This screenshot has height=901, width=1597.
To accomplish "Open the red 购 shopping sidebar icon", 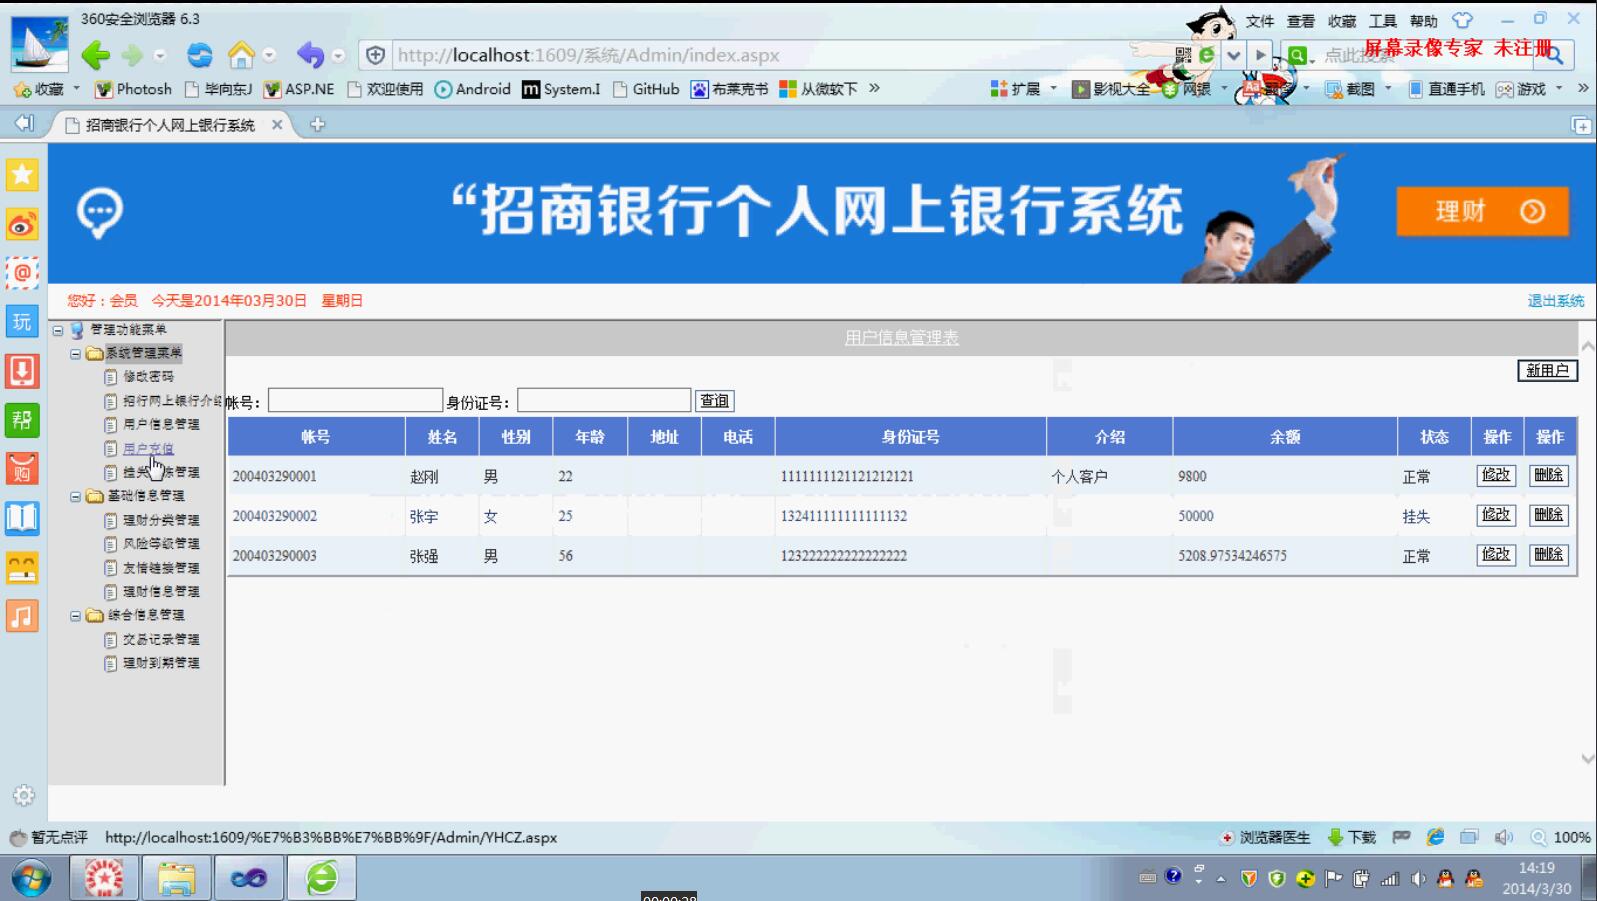I will coord(22,469).
